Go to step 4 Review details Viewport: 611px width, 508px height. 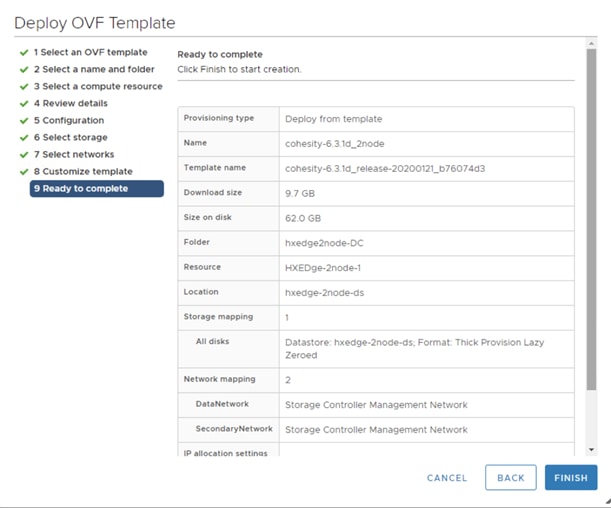pos(71,103)
